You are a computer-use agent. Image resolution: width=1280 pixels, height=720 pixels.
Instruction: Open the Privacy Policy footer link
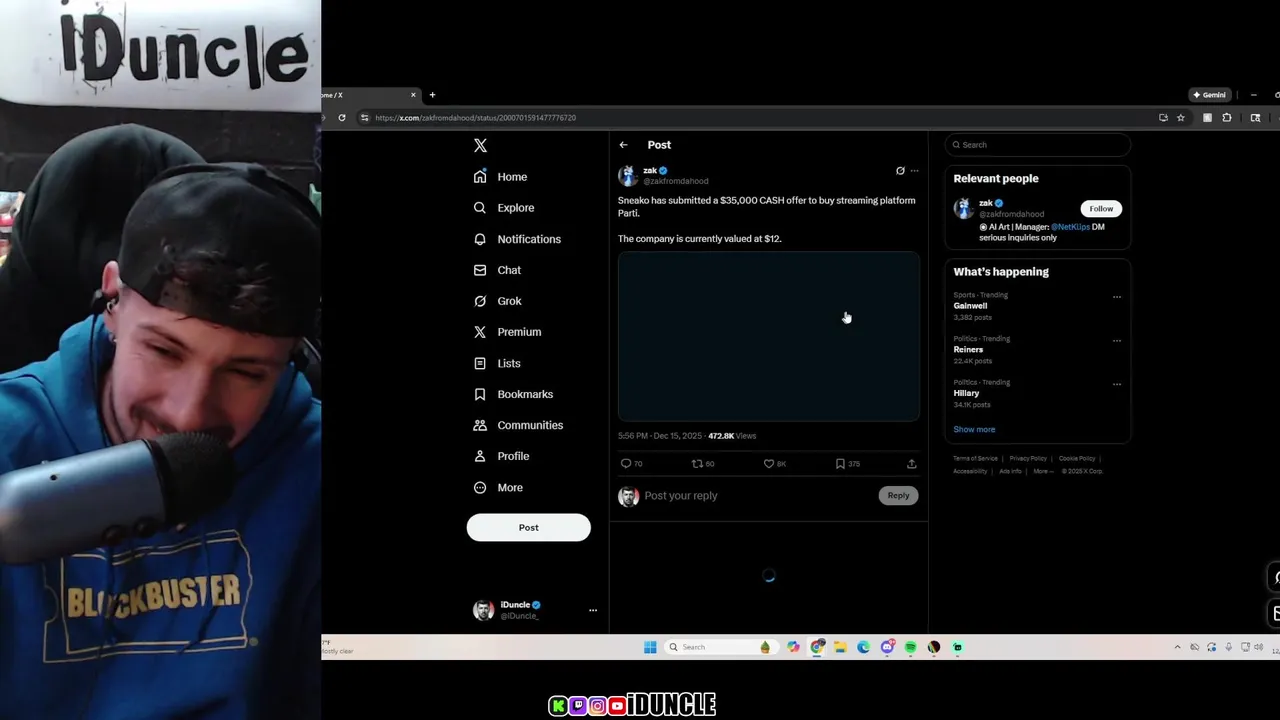click(x=1027, y=459)
